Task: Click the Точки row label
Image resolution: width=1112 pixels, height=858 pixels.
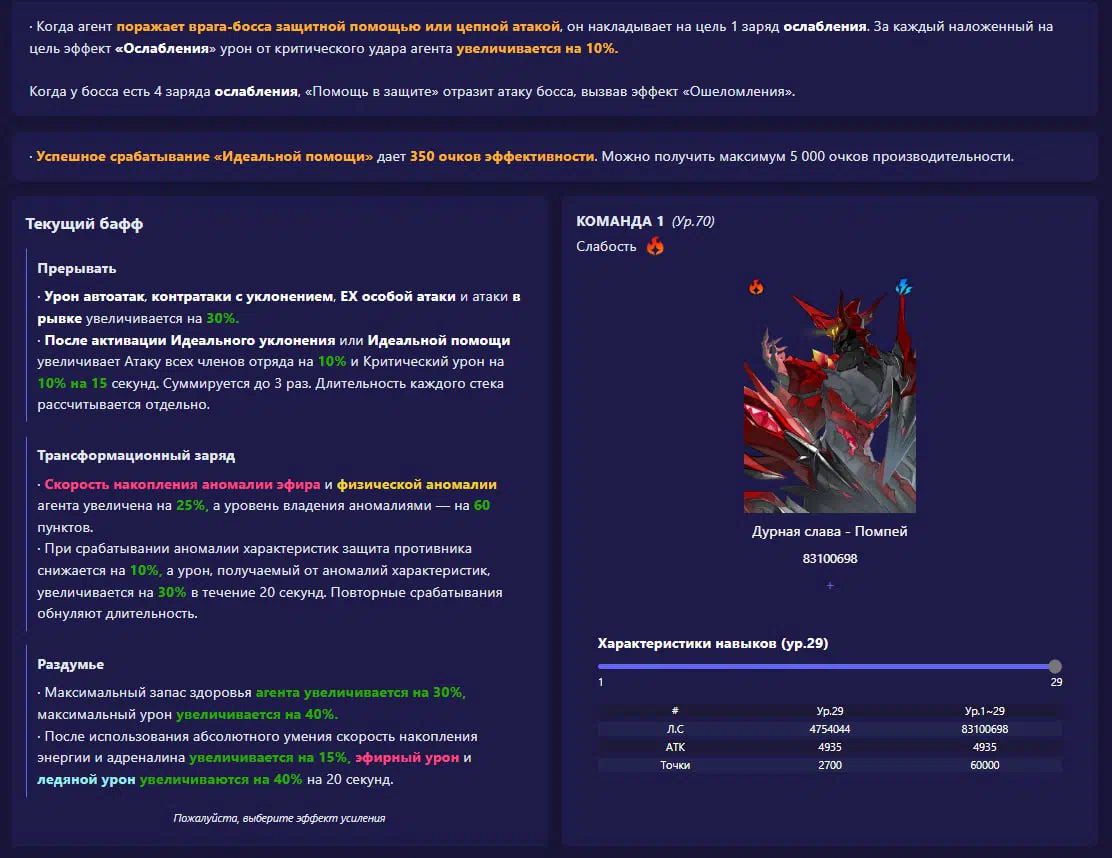Action: coord(675,765)
